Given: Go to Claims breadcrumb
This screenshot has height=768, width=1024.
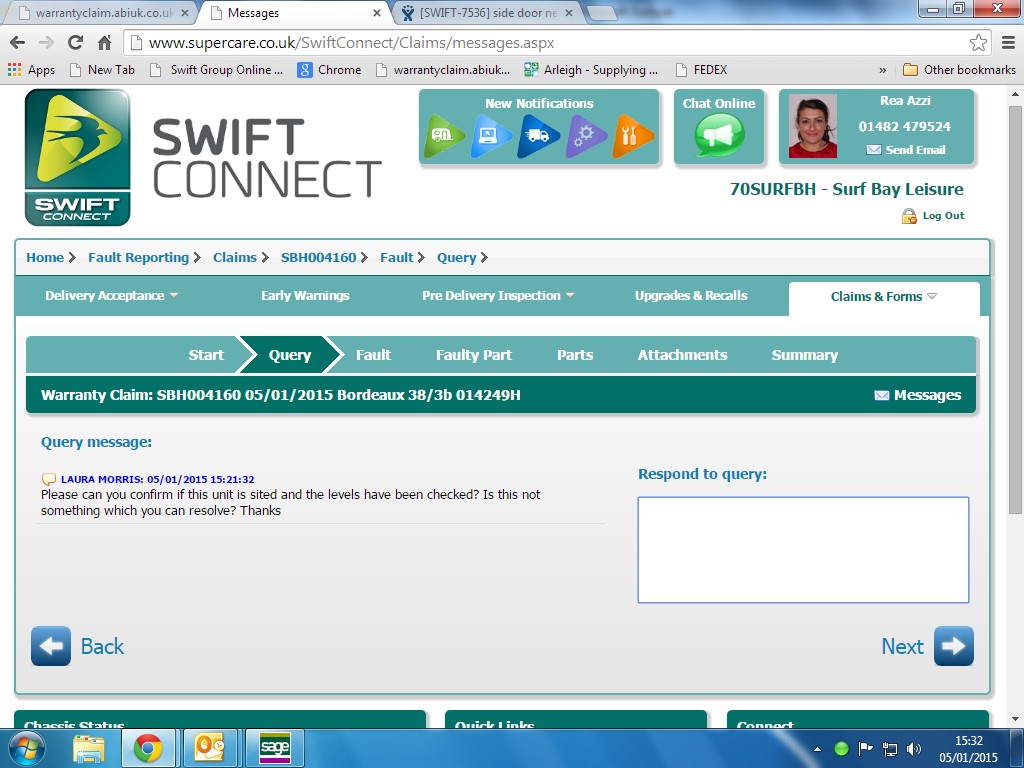Looking at the screenshot, I should click(x=234, y=257).
